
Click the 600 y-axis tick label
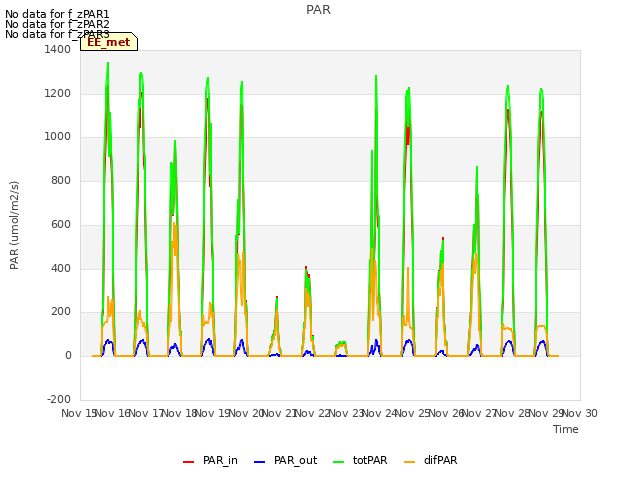[61, 224]
